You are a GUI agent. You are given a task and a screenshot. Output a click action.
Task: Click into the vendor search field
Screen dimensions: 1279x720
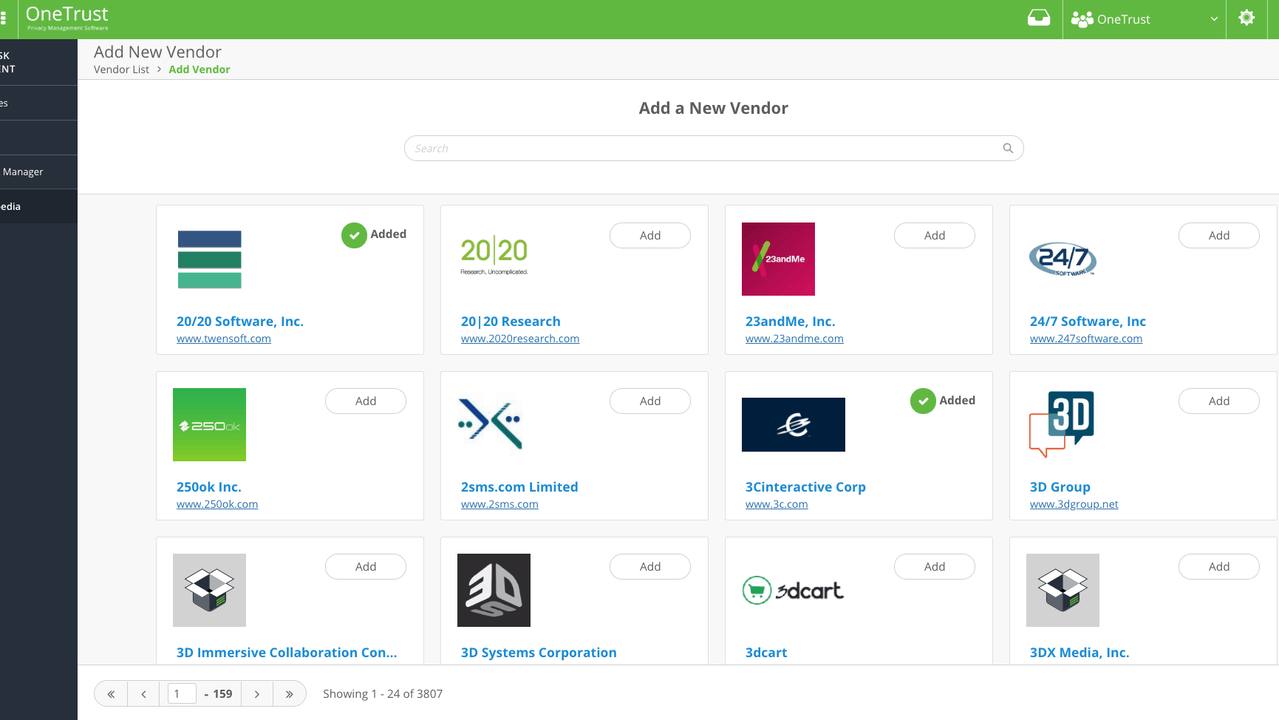tap(700, 149)
